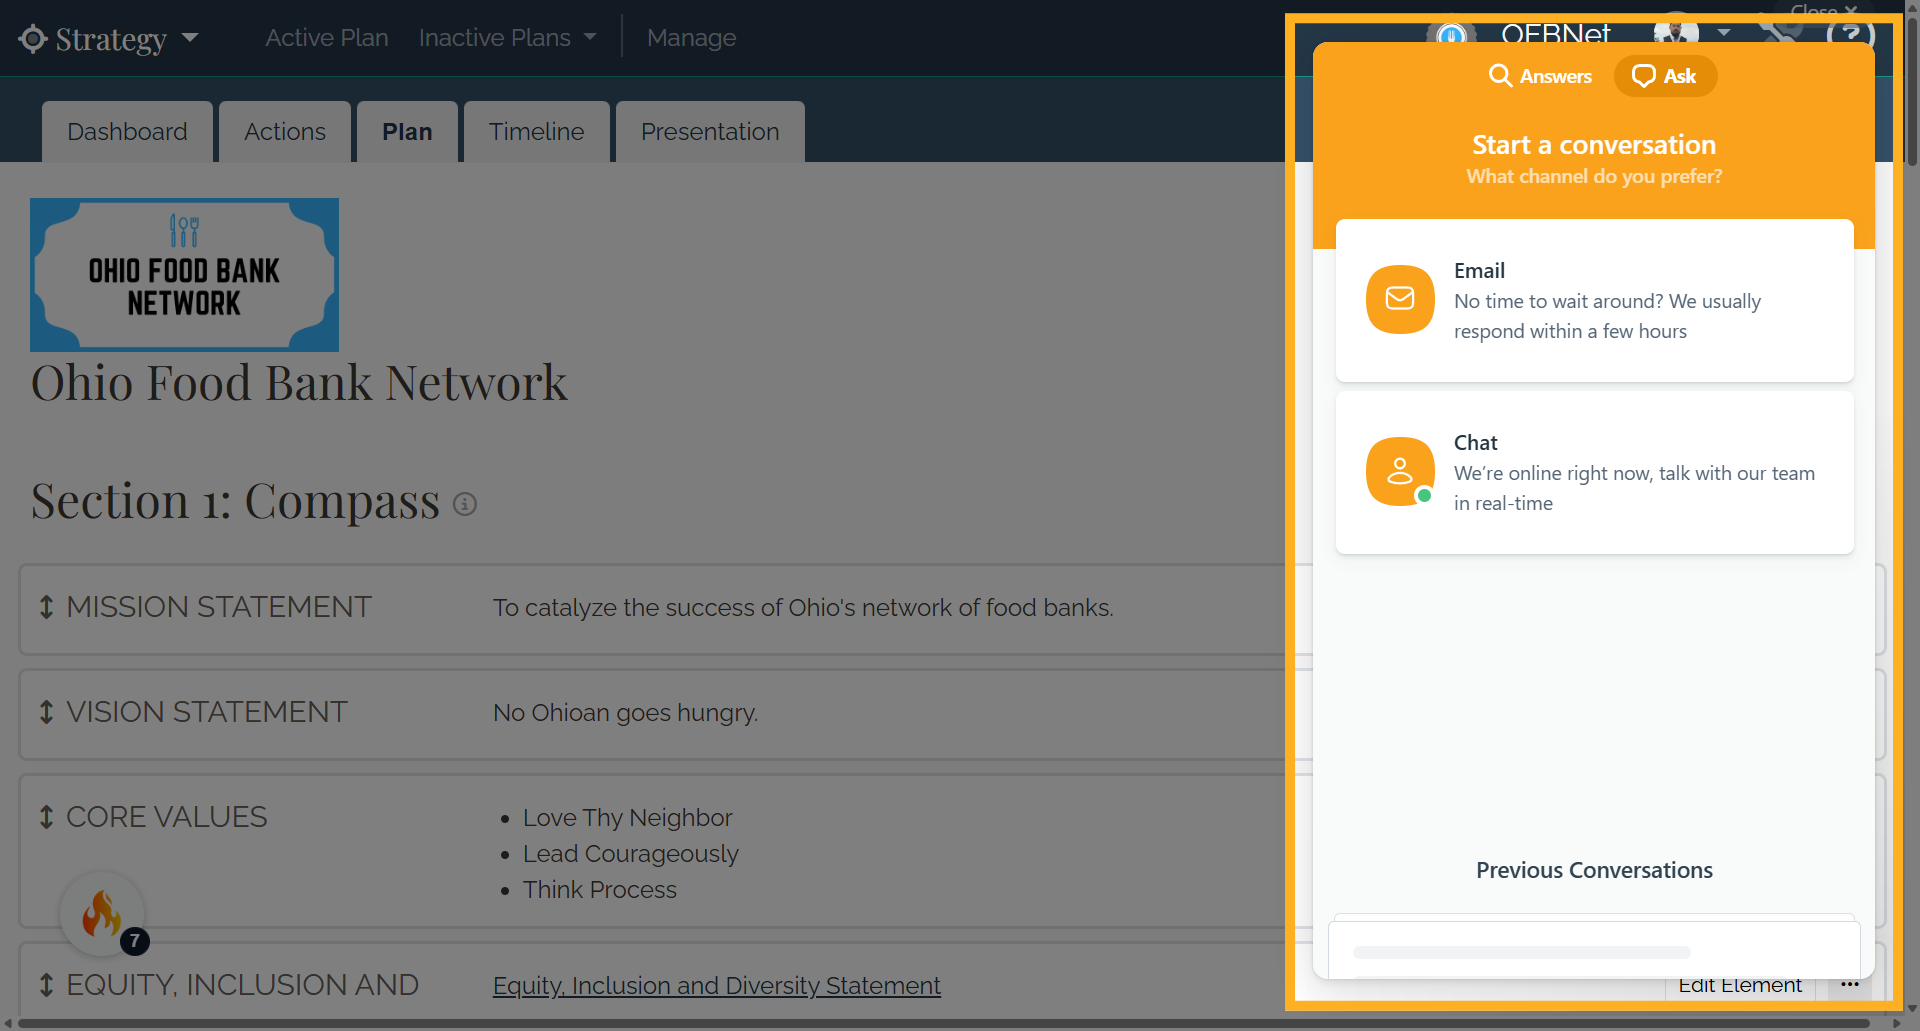The image size is (1920, 1031).
Task: Click the Mission Statement text
Action: 803,608
